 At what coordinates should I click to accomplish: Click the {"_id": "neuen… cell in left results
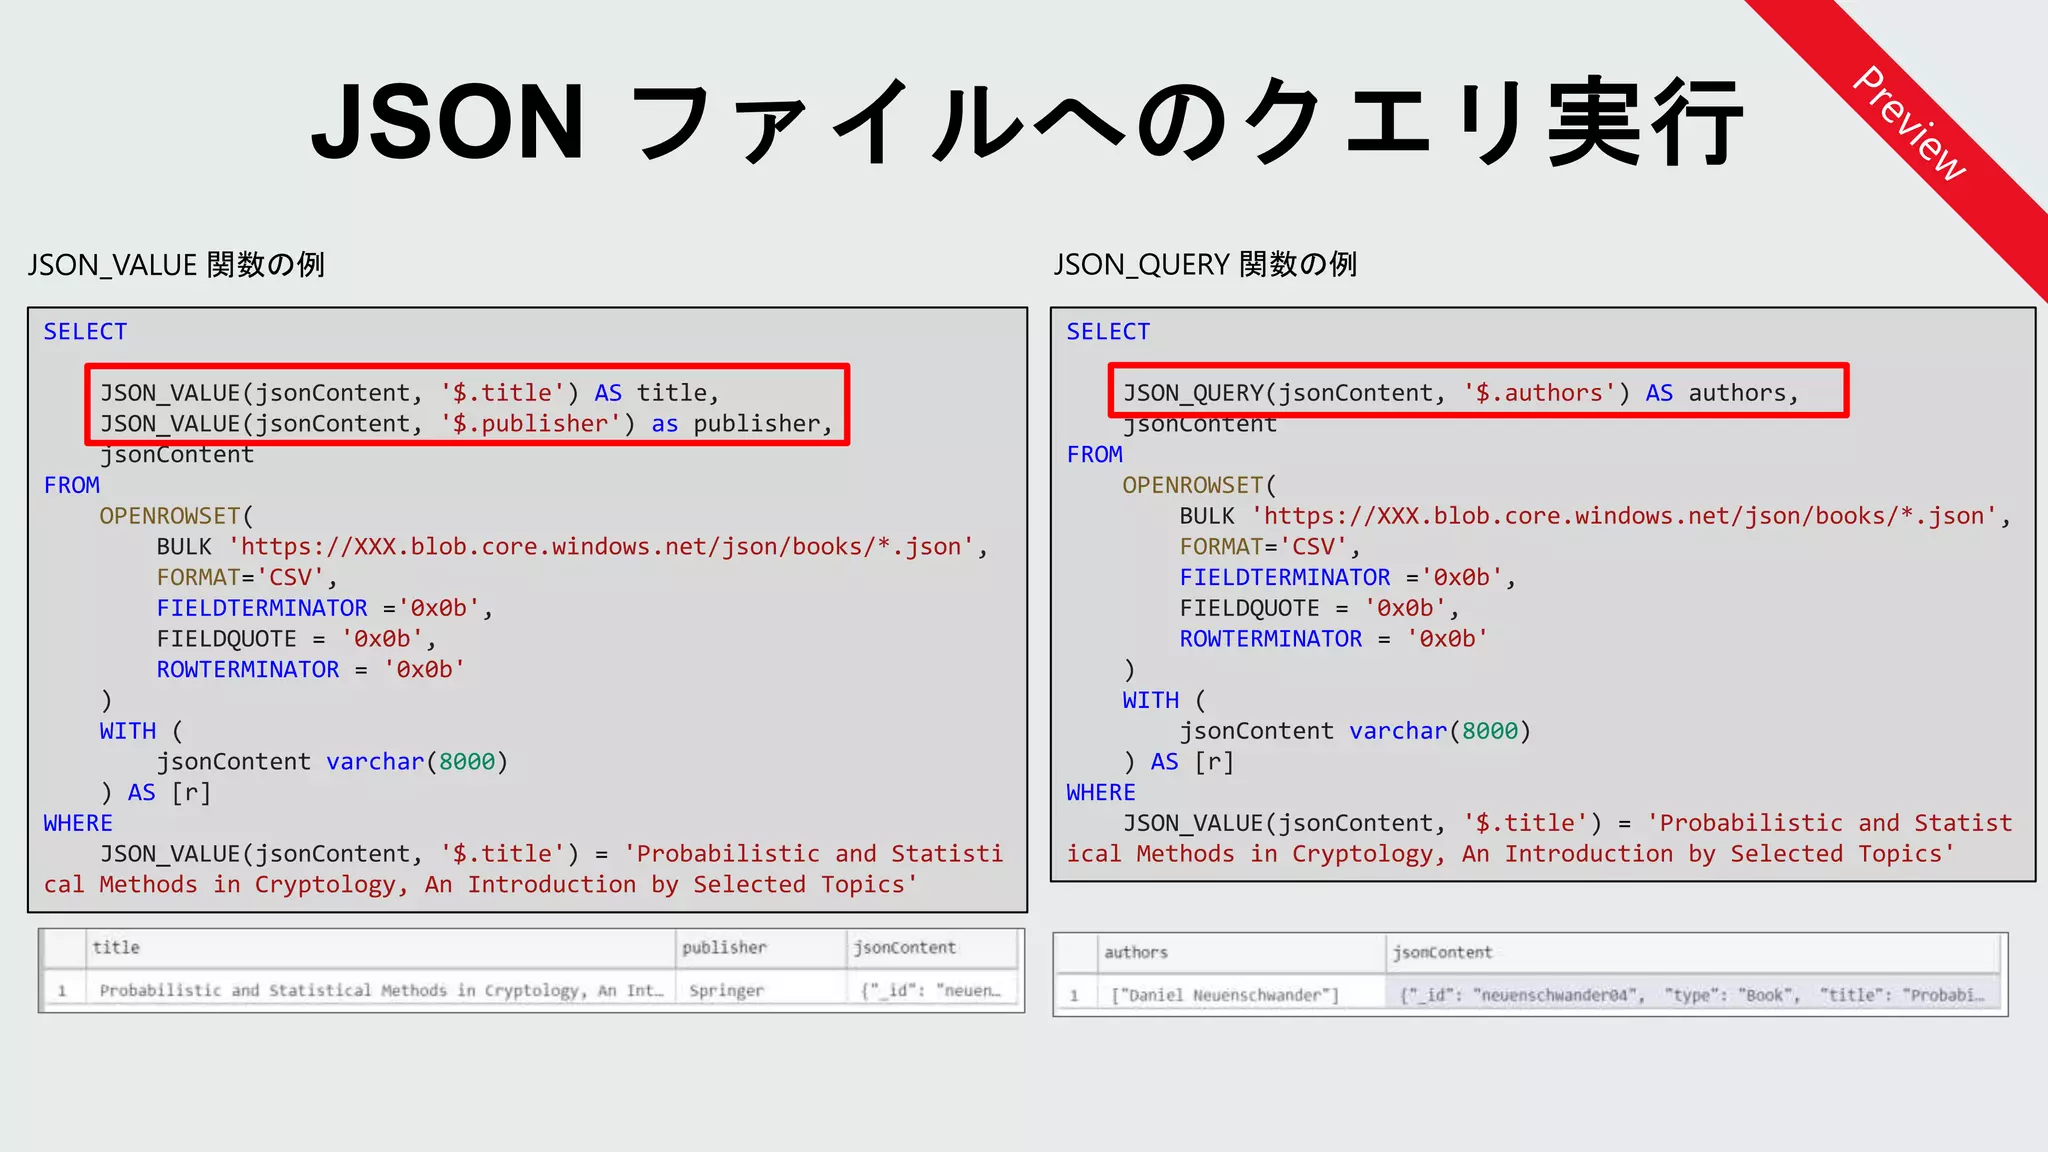pyautogui.click(x=932, y=990)
